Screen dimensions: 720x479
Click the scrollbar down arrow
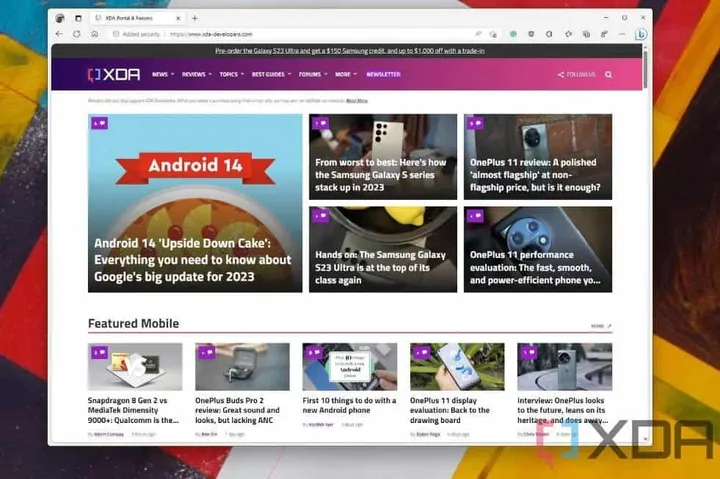[645, 439]
